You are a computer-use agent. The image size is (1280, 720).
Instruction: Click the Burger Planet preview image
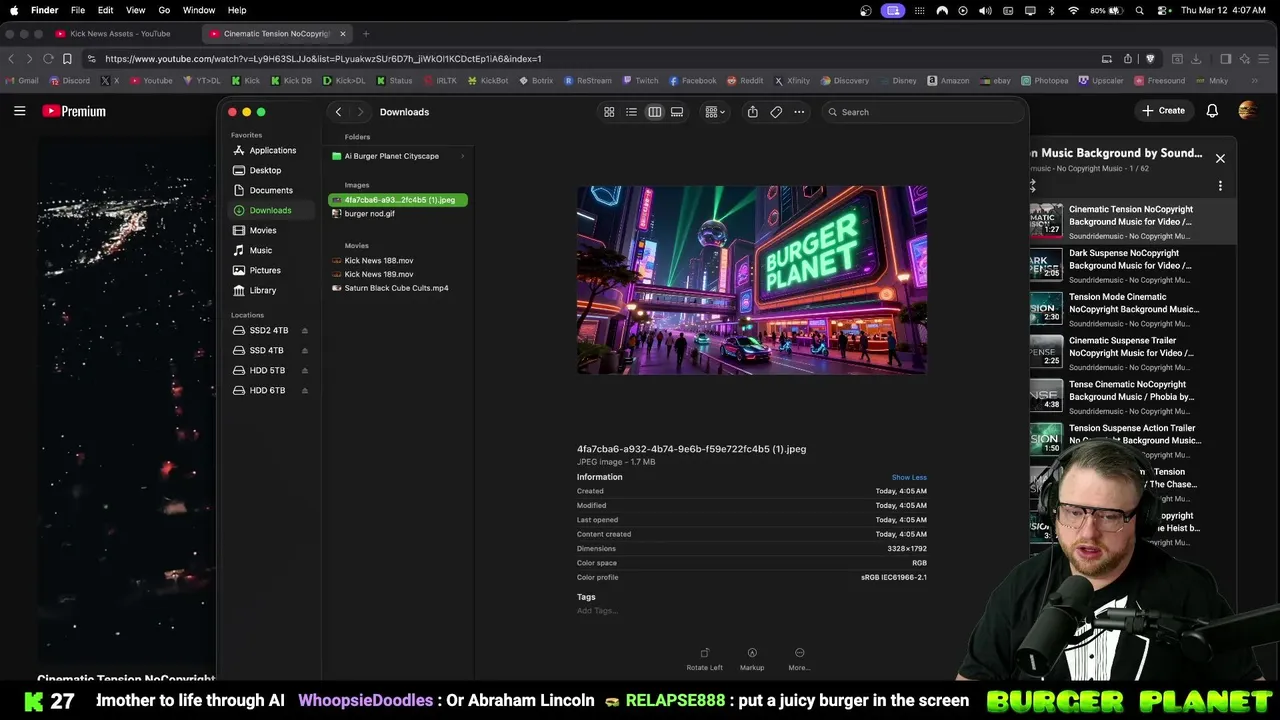[752, 280]
